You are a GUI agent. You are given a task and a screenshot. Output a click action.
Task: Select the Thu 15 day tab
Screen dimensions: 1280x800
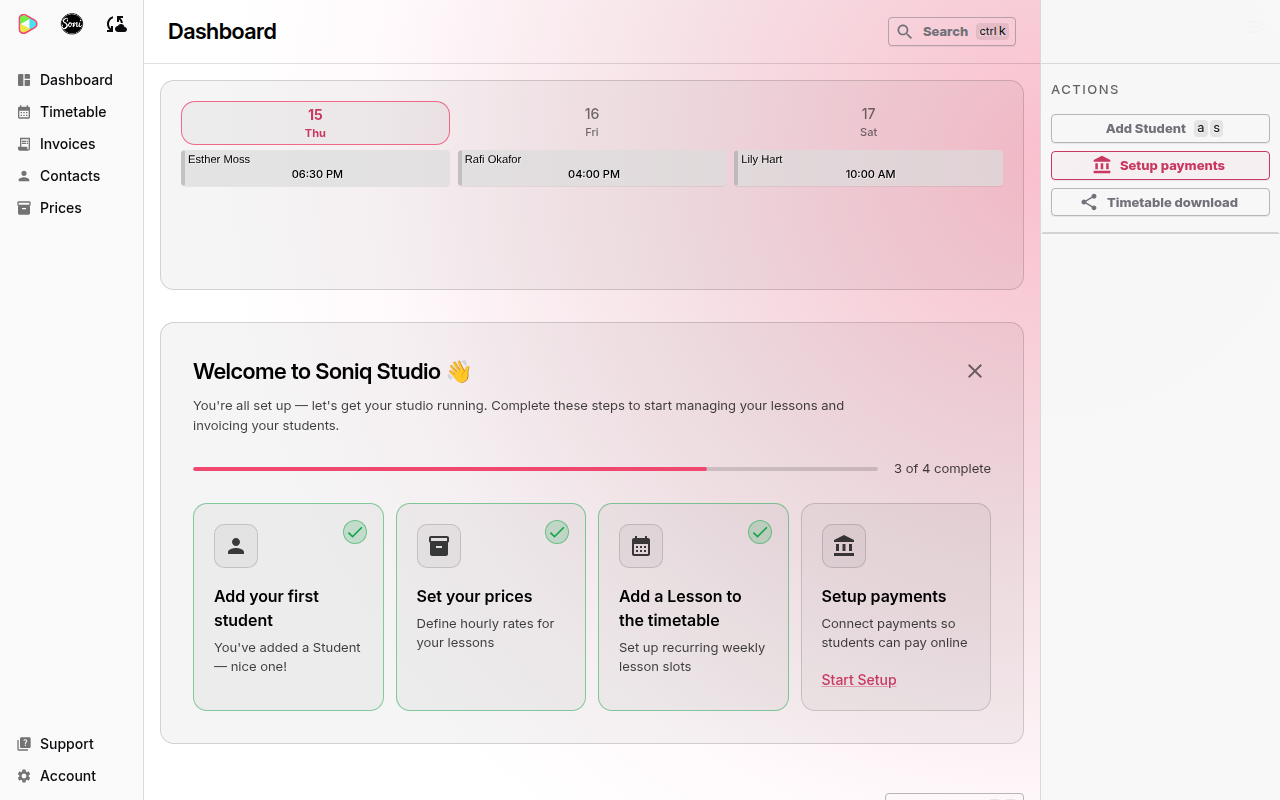pos(315,123)
